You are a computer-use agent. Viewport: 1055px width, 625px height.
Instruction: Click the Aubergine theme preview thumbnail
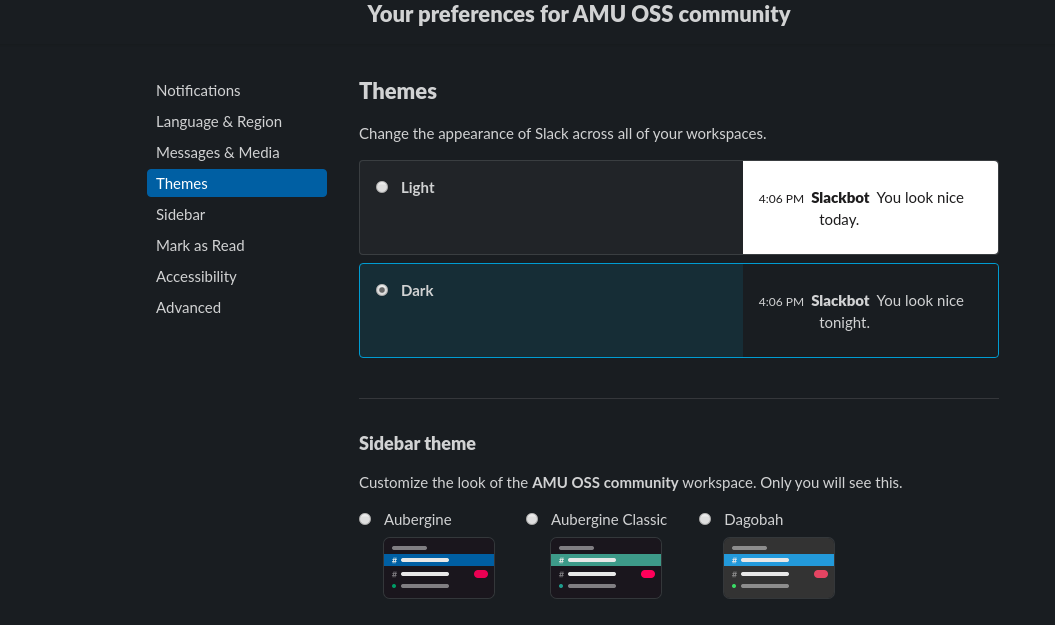[439, 568]
